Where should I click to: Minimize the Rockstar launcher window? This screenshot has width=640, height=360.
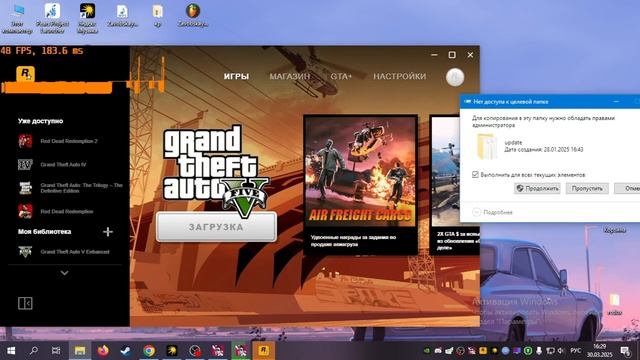(x=434, y=55)
